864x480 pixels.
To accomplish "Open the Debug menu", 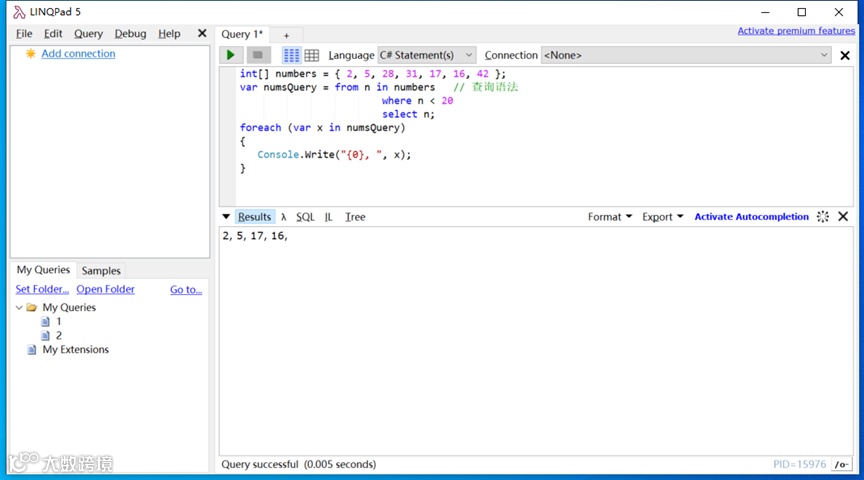I will click(x=130, y=34).
